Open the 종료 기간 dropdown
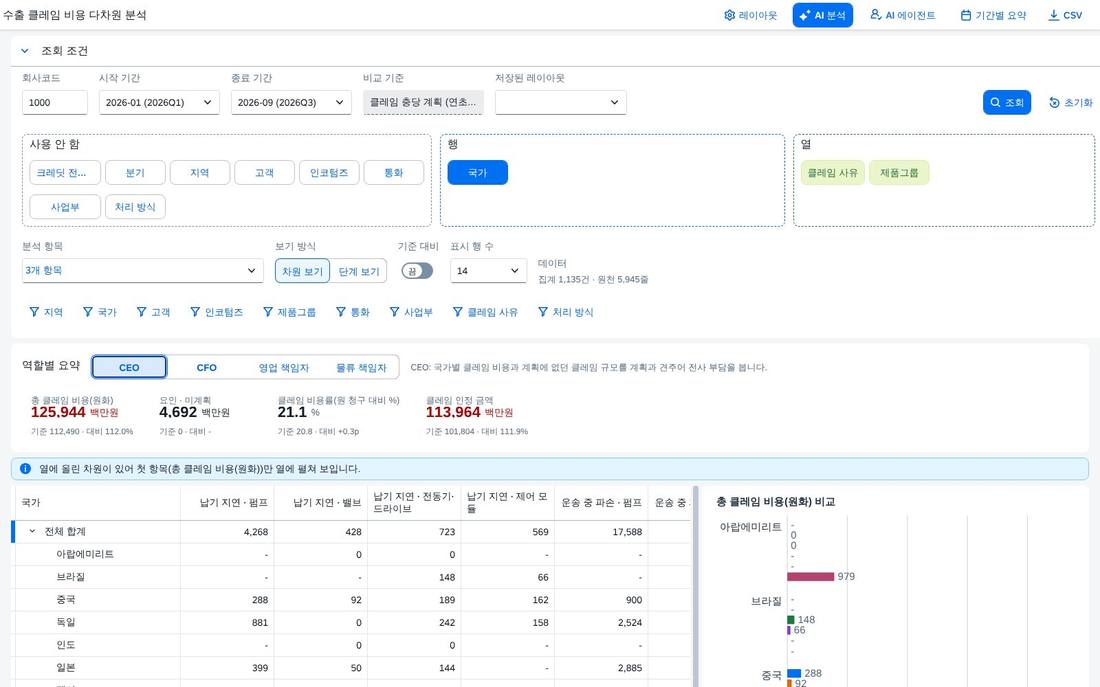This screenshot has height=687, width=1100. point(290,102)
